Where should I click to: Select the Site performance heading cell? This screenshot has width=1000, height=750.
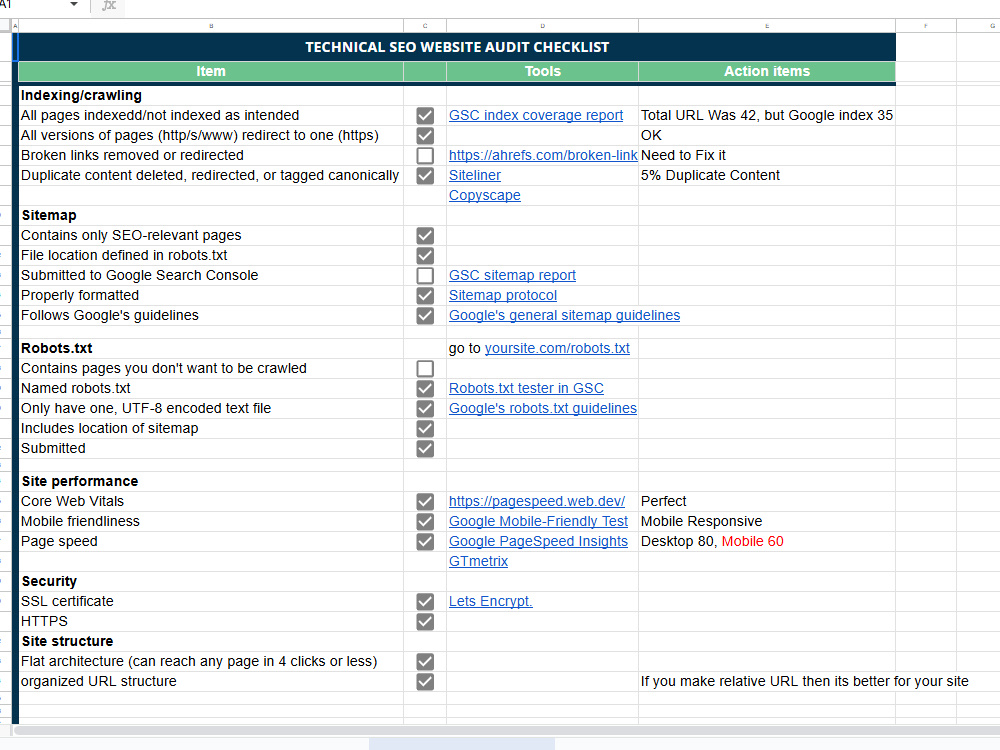(210, 482)
